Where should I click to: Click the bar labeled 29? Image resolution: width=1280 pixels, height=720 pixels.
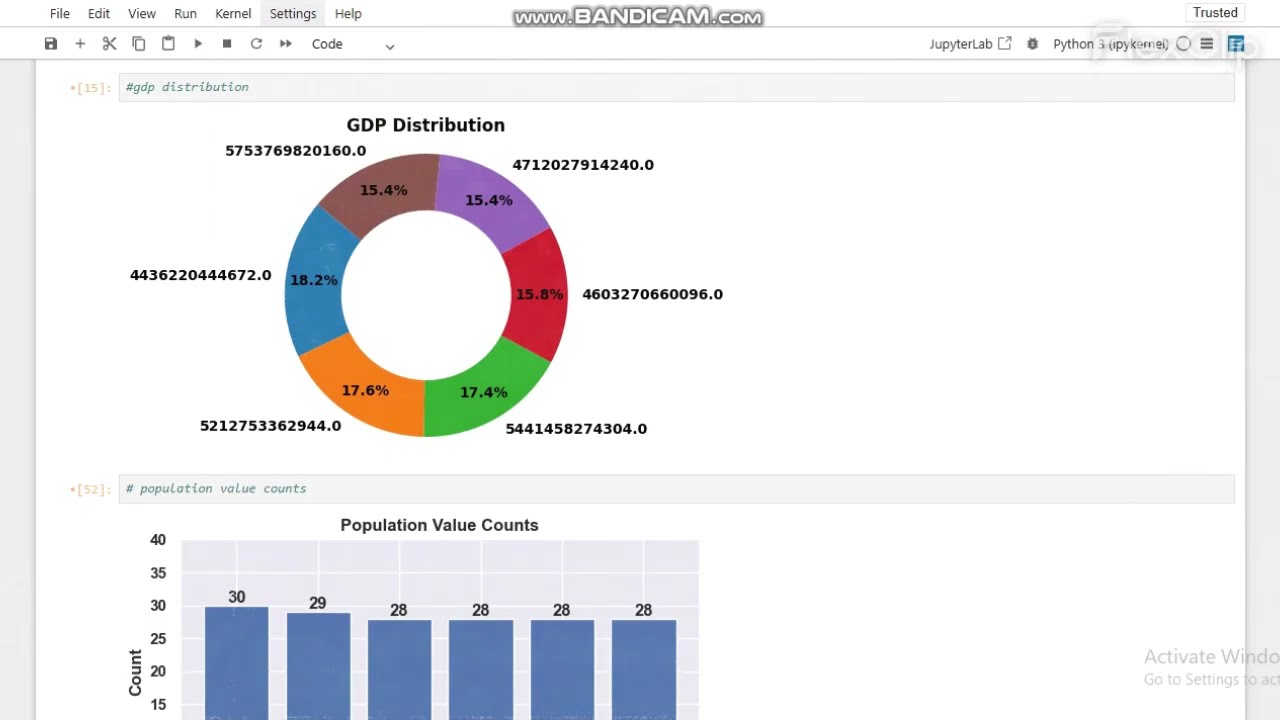click(318, 666)
